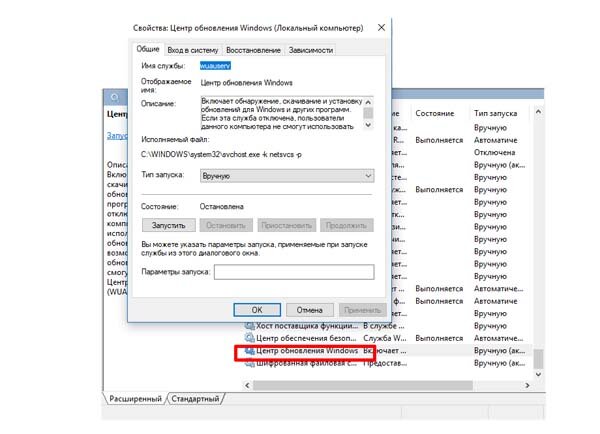Open the Вход в систему tab
The height and width of the screenshot is (434, 600).
click(x=192, y=50)
